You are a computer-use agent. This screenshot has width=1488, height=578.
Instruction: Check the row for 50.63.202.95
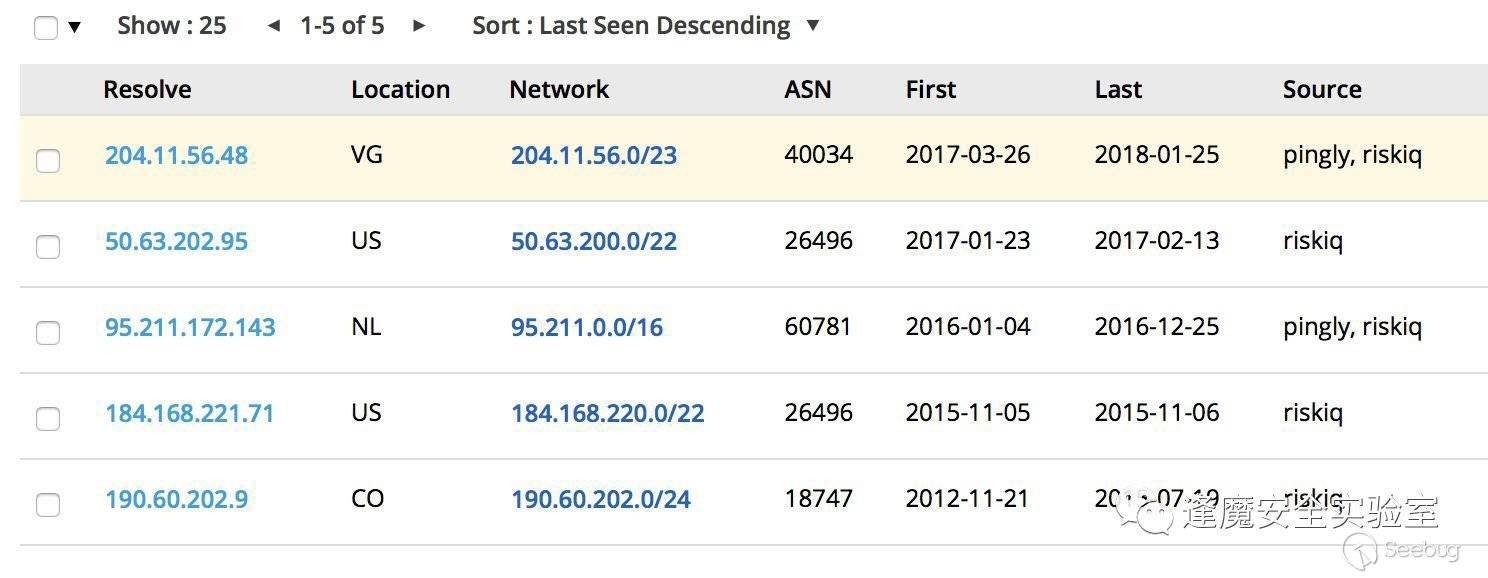coord(48,246)
